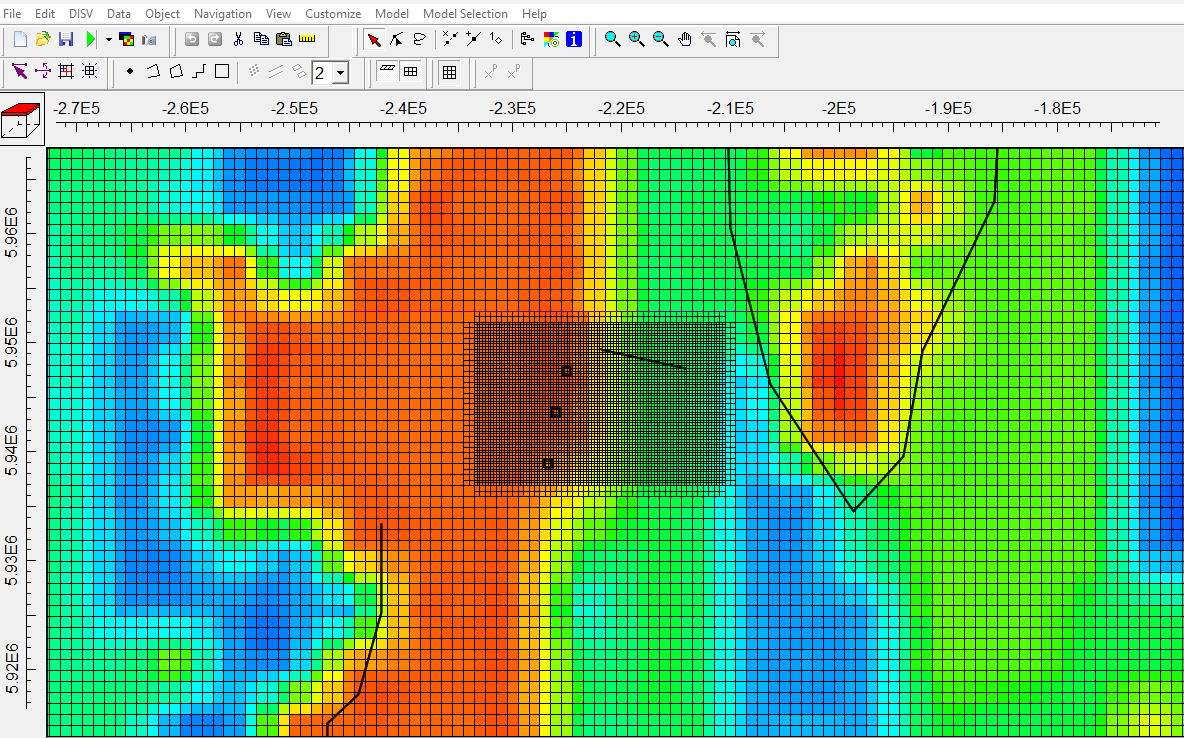Open the color grid data visualization icon
The height and width of the screenshot is (738, 1184).
[551, 39]
